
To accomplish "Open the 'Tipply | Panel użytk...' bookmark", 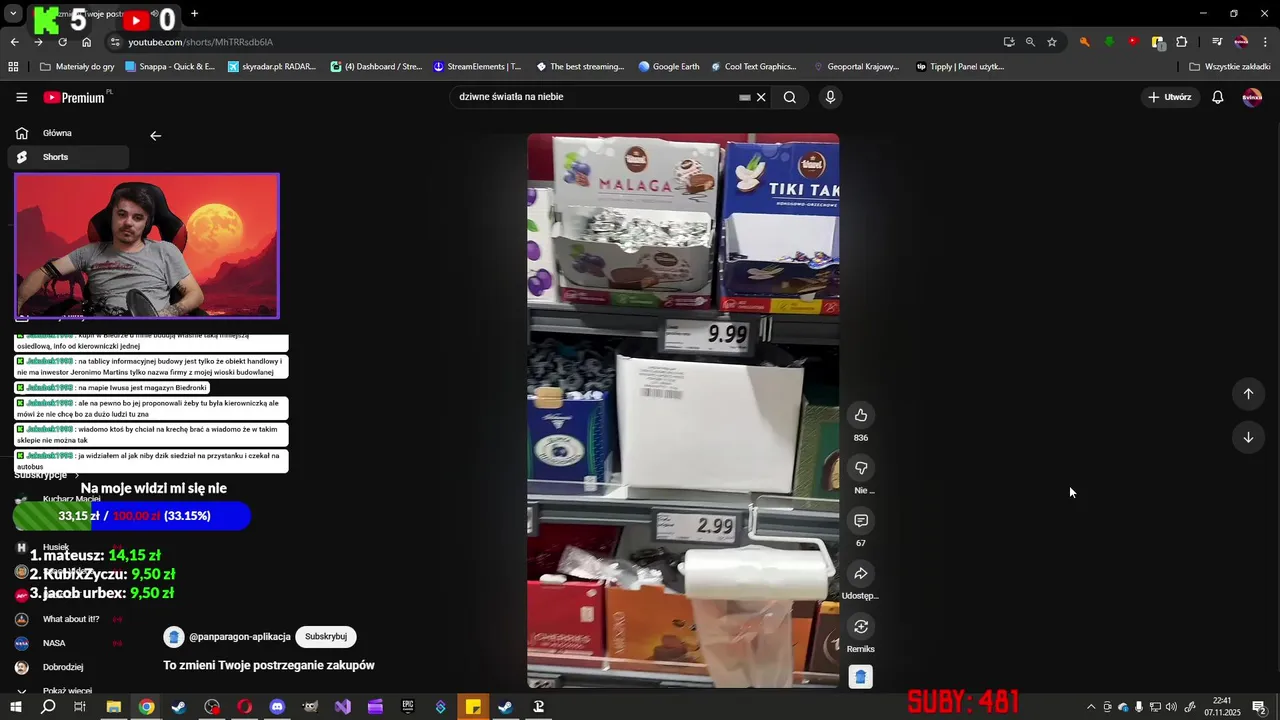I will tap(959, 67).
